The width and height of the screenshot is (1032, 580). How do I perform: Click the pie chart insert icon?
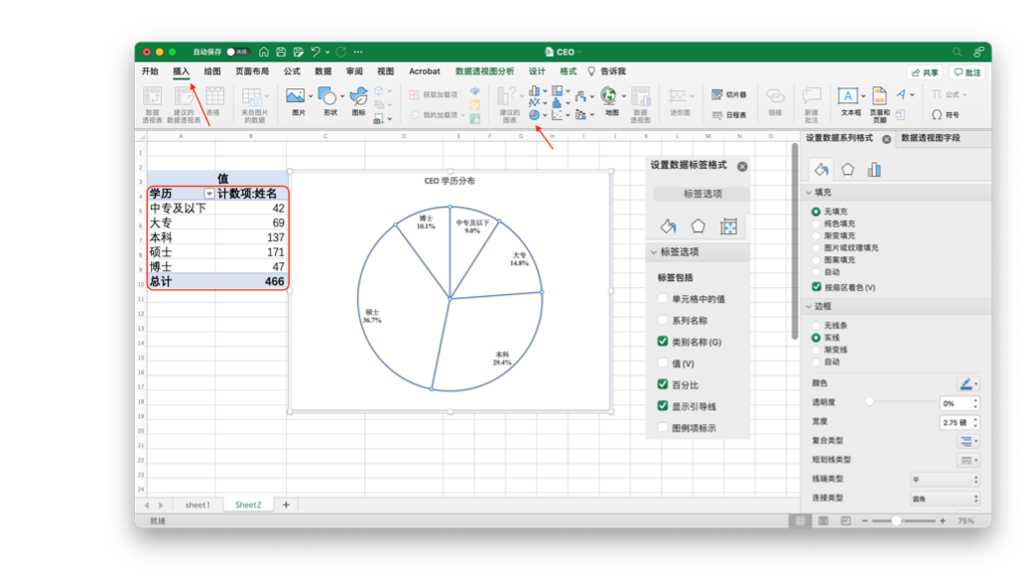click(534, 115)
